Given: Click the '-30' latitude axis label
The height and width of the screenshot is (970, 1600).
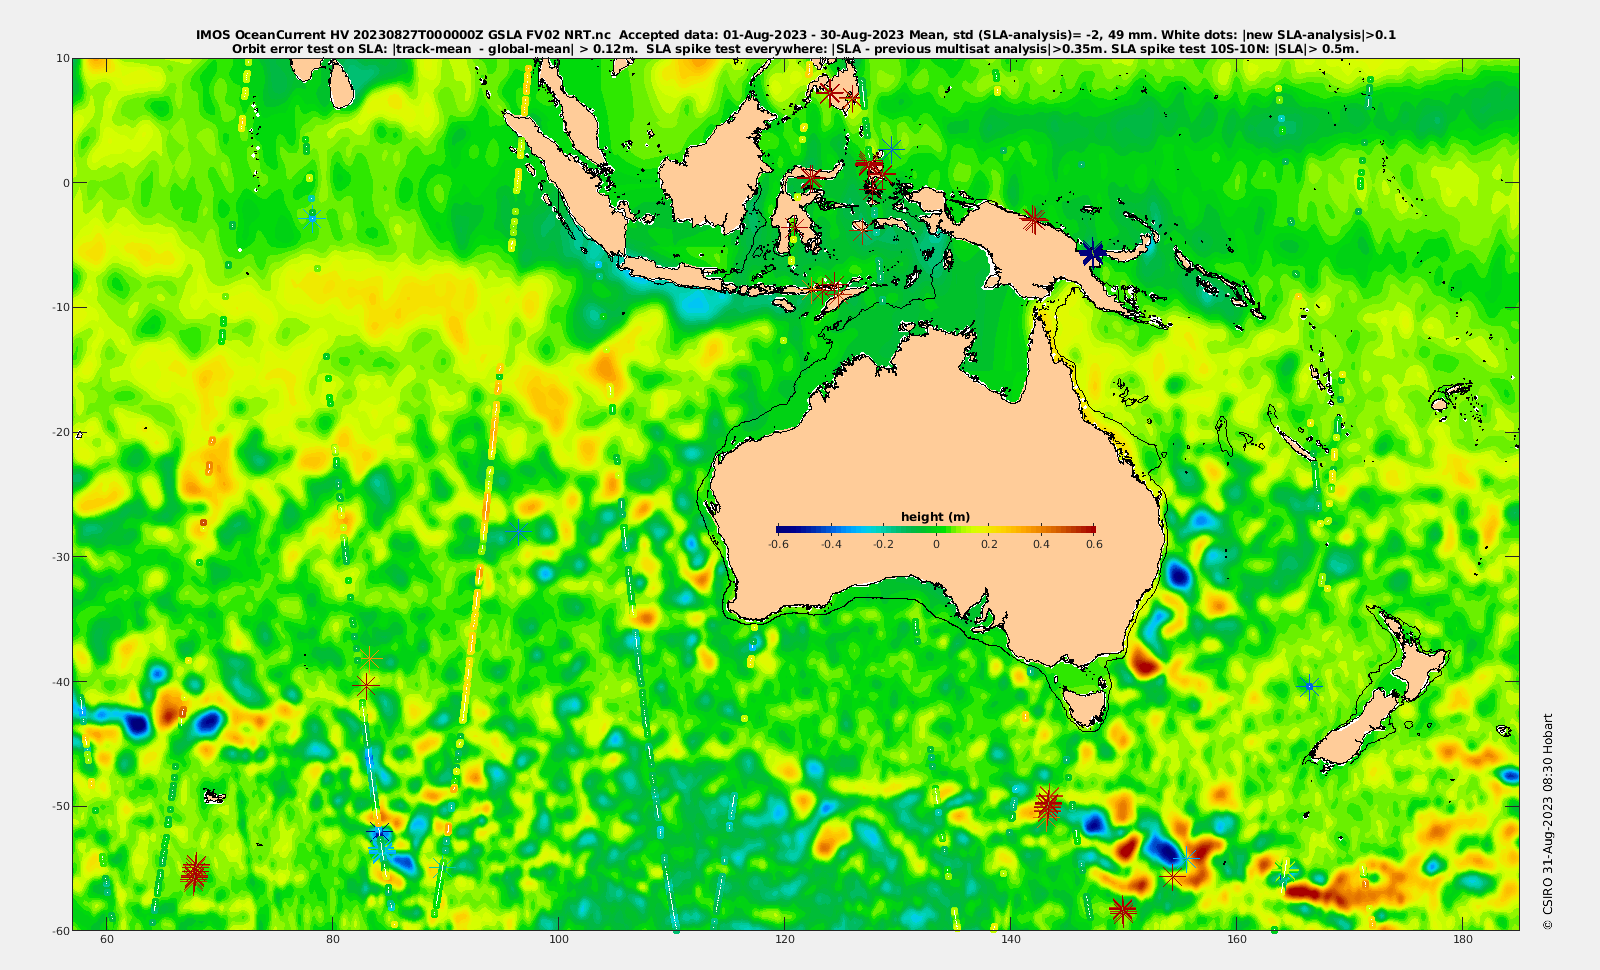Looking at the screenshot, I should pyautogui.click(x=61, y=557).
